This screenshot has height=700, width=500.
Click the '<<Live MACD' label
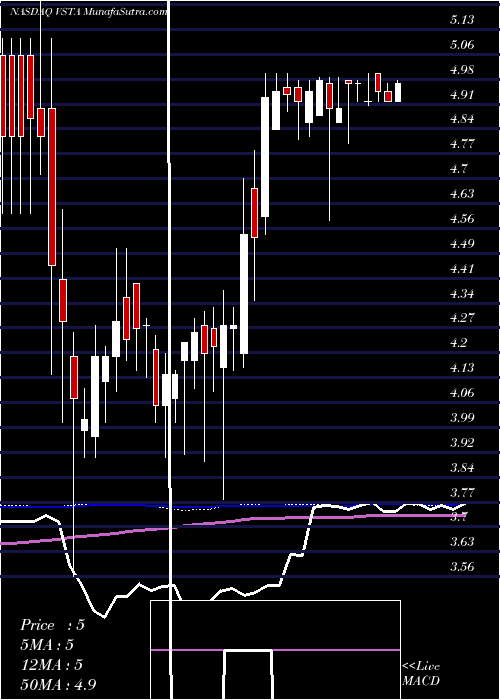pos(421,674)
